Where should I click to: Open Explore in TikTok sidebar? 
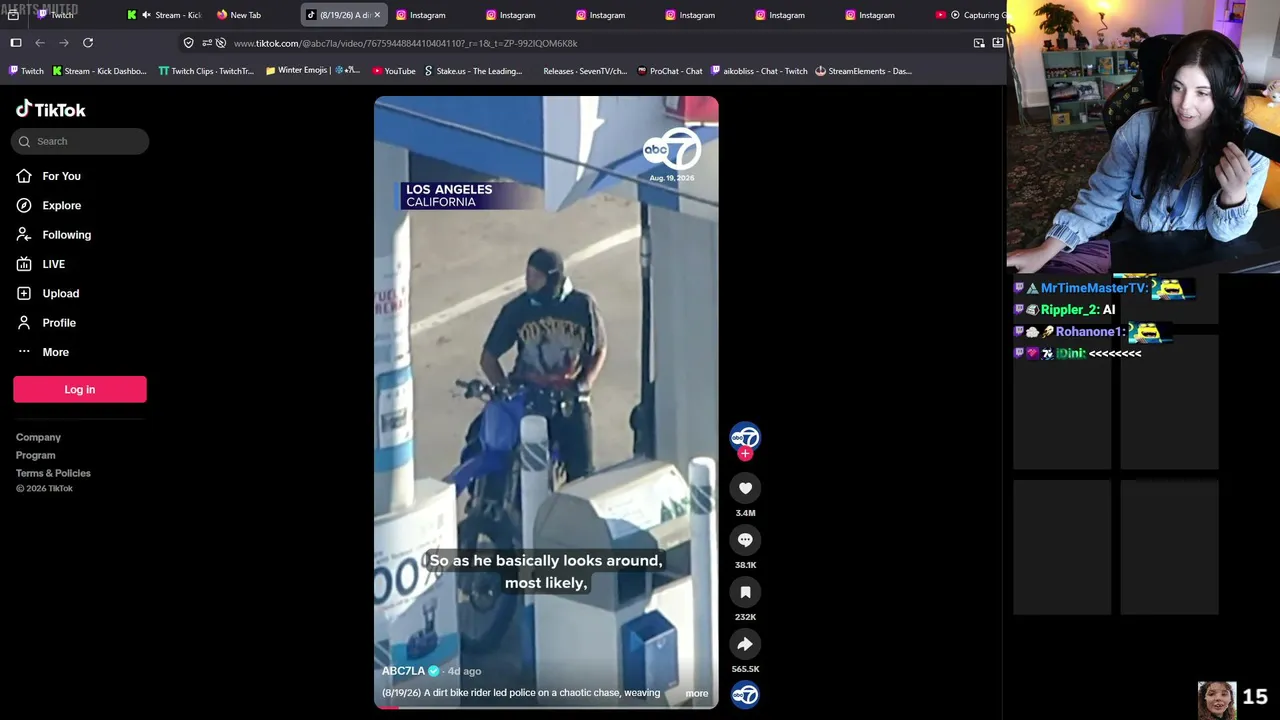(x=61, y=205)
